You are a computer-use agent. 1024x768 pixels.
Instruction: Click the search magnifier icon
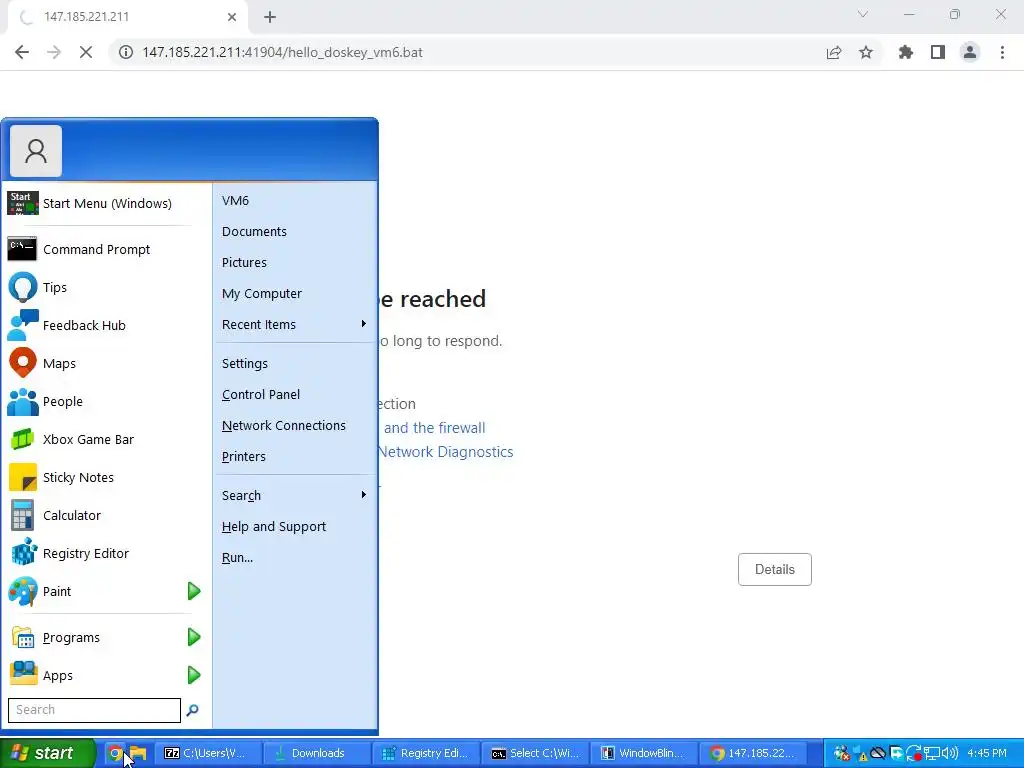click(193, 710)
